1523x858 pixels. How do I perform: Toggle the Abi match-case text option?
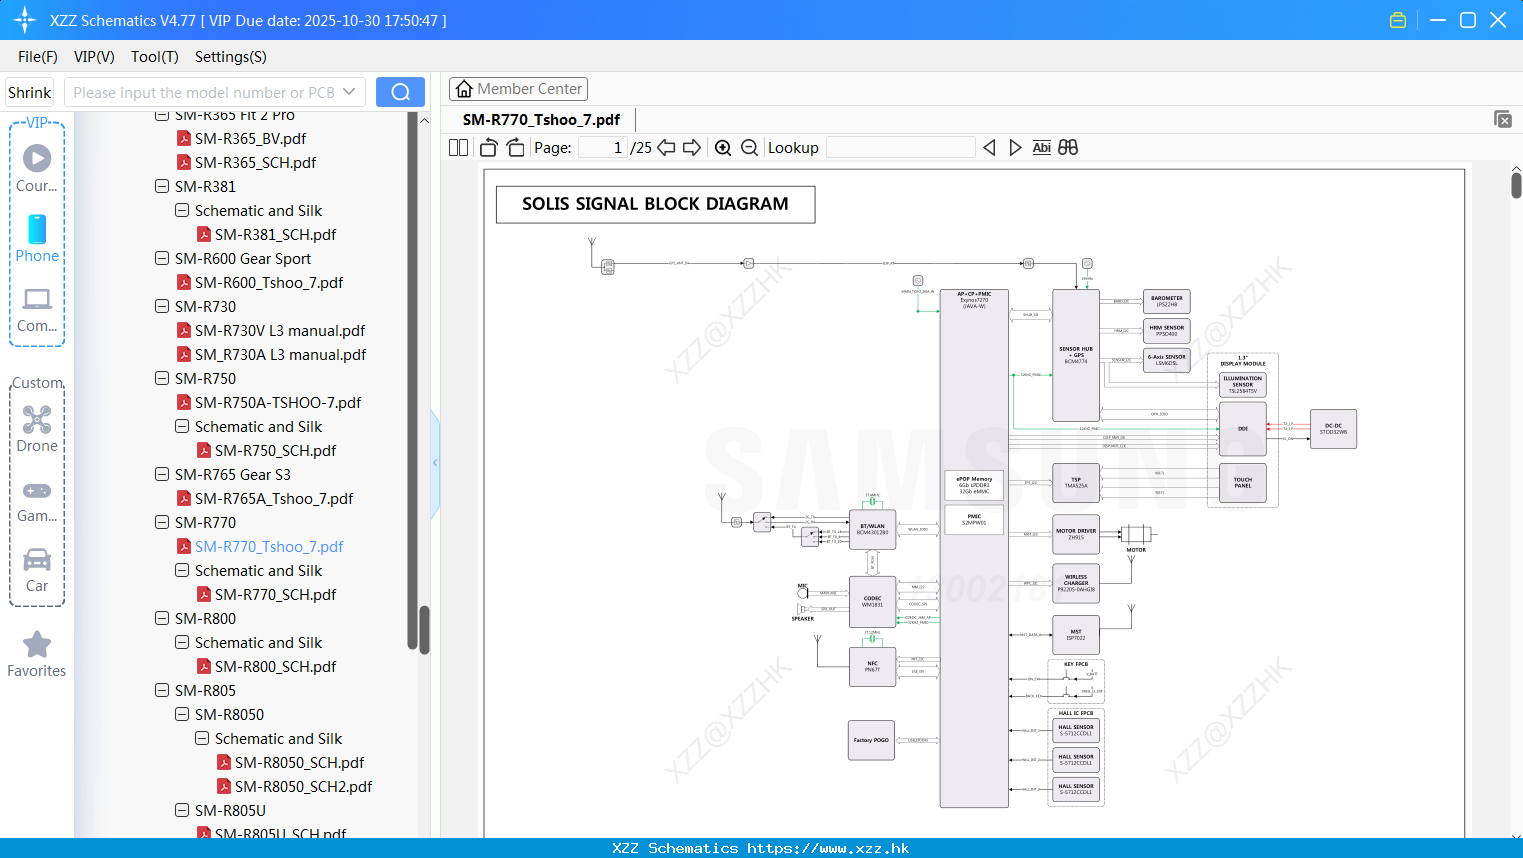click(1041, 148)
